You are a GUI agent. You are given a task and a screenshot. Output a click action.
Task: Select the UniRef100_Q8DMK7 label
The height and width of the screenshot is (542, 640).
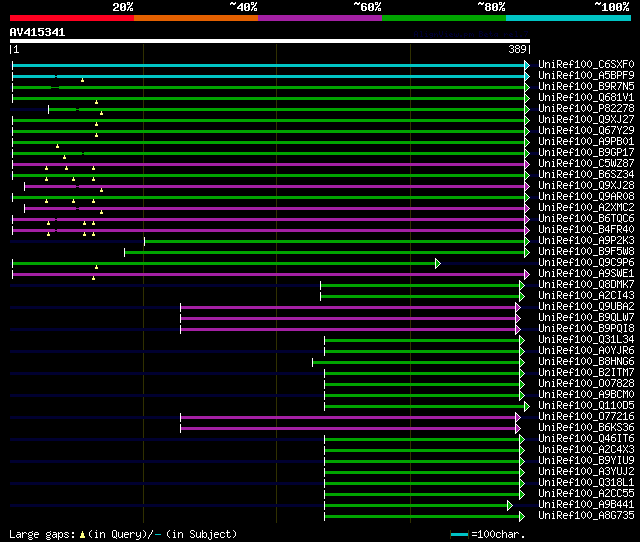click(586, 285)
